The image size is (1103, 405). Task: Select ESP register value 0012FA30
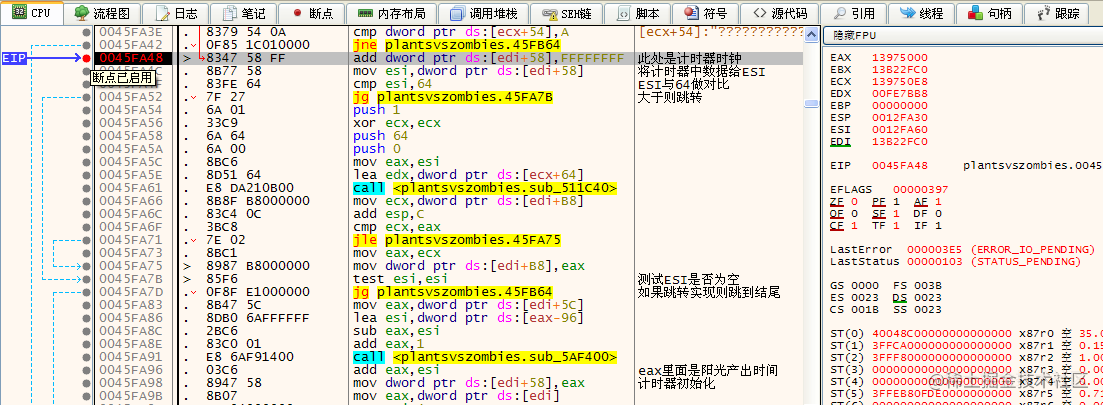tap(900, 118)
